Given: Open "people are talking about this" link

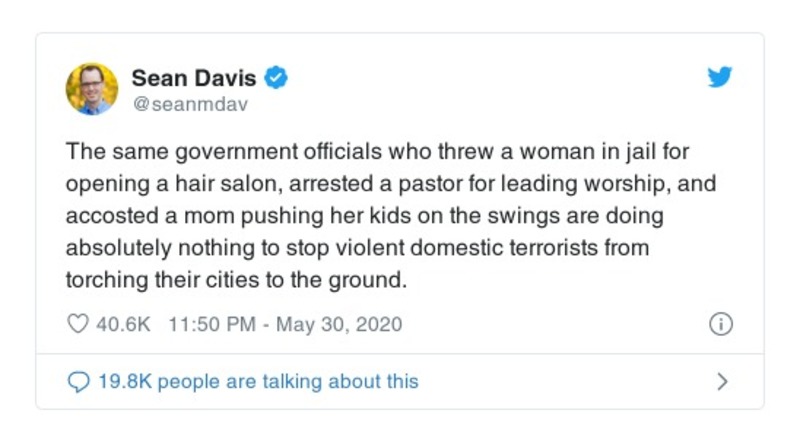Looking at the screenshot, I should click(288, 381).
